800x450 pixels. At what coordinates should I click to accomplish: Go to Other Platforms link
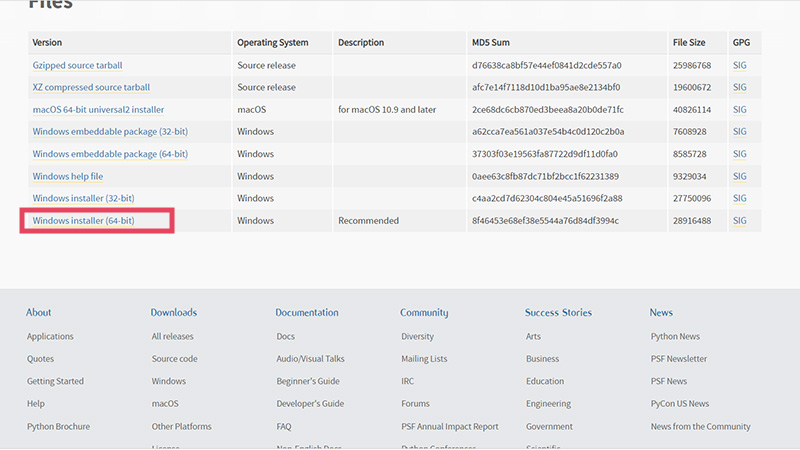(x=181, y=427)
